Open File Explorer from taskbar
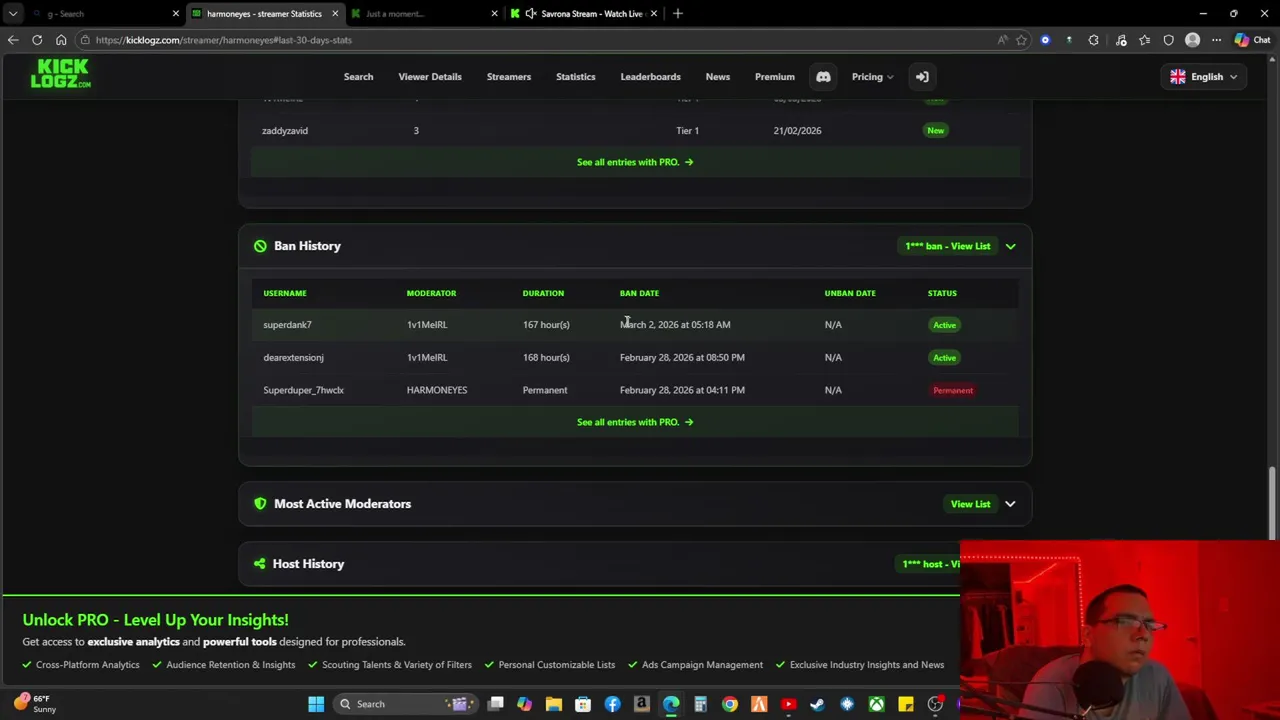 pyautogui.click(x=553, y=704)
